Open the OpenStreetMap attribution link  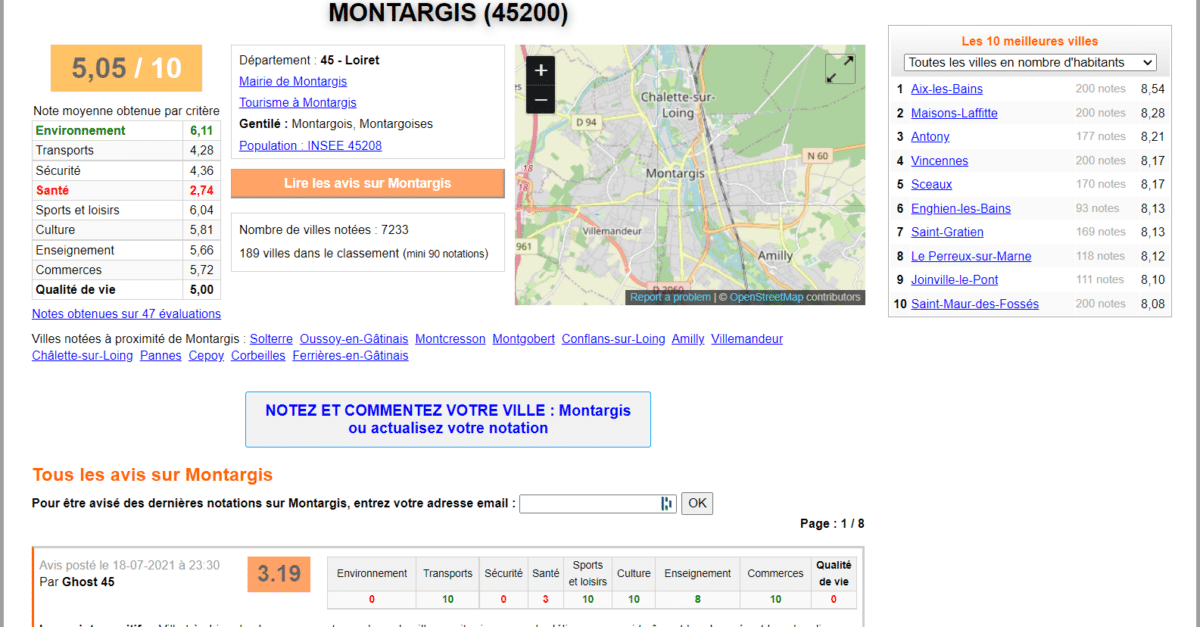point(766,297)
